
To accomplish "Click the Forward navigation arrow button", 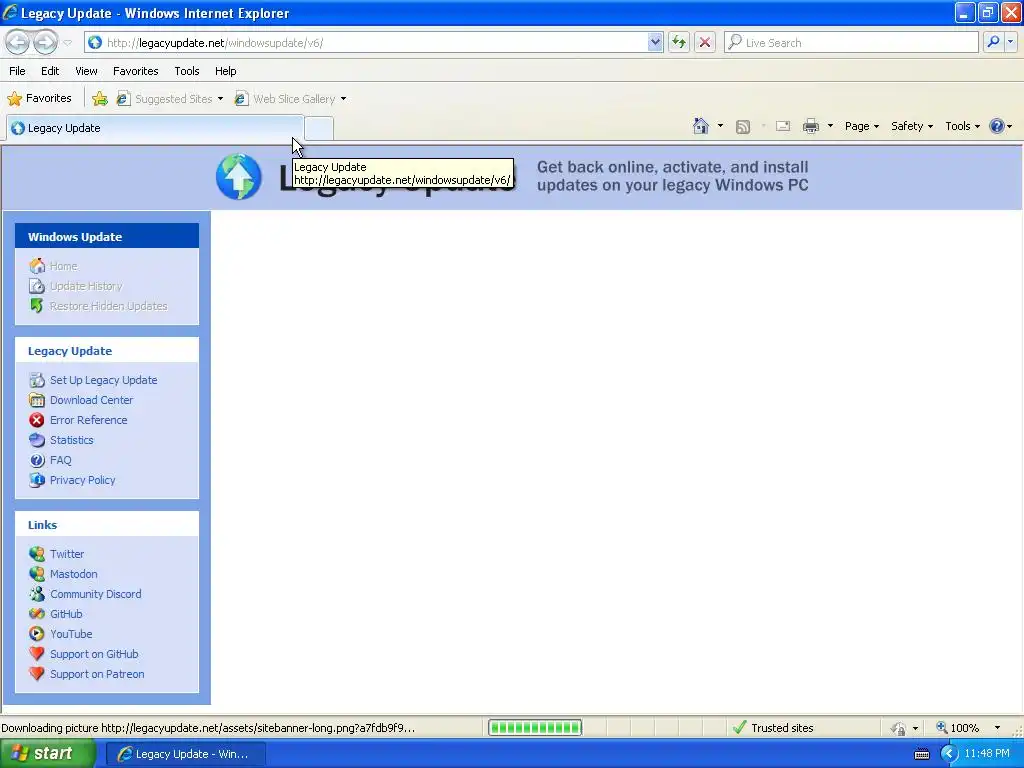I will coord(45,42).
